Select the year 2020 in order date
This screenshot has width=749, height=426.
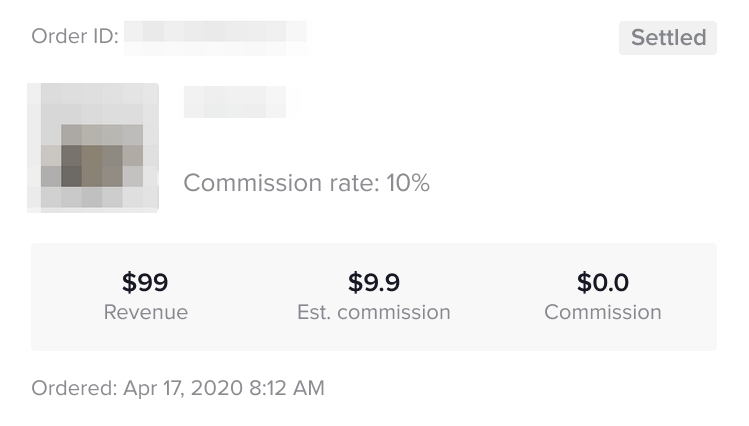click(216, 388)
